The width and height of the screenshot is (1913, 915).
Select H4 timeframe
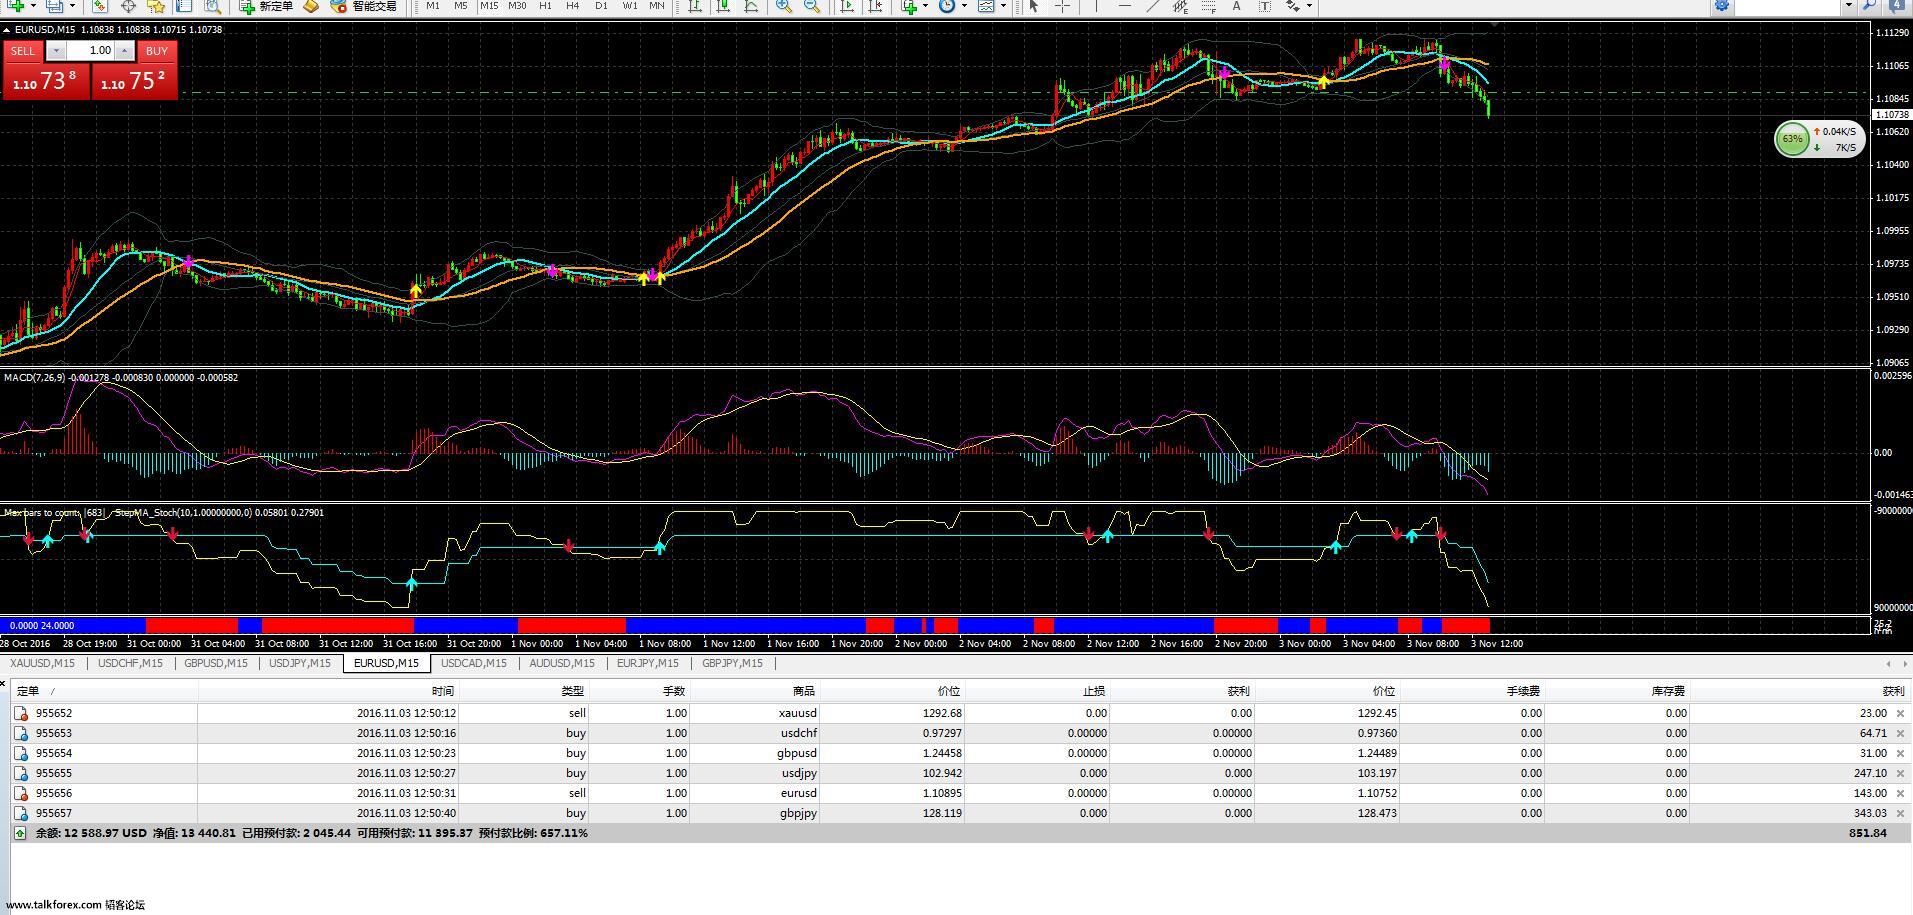pos(572,5)
